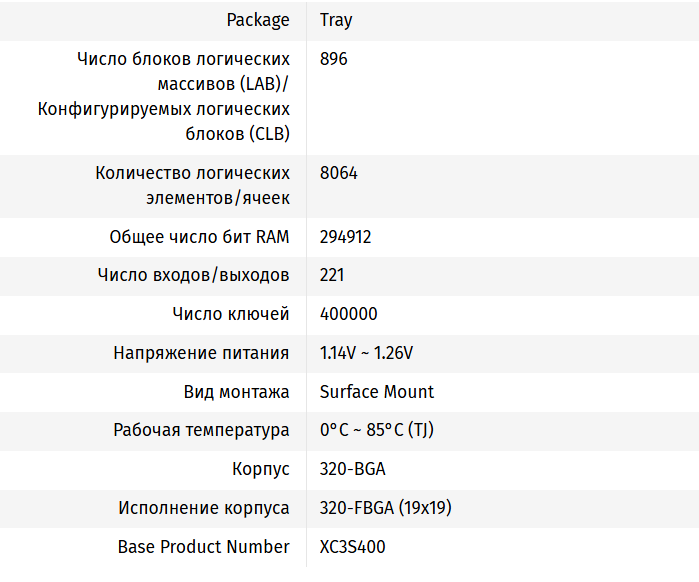Select base product number XC3S400
Screen dimensions: 699x582
[x=352, y=547]
